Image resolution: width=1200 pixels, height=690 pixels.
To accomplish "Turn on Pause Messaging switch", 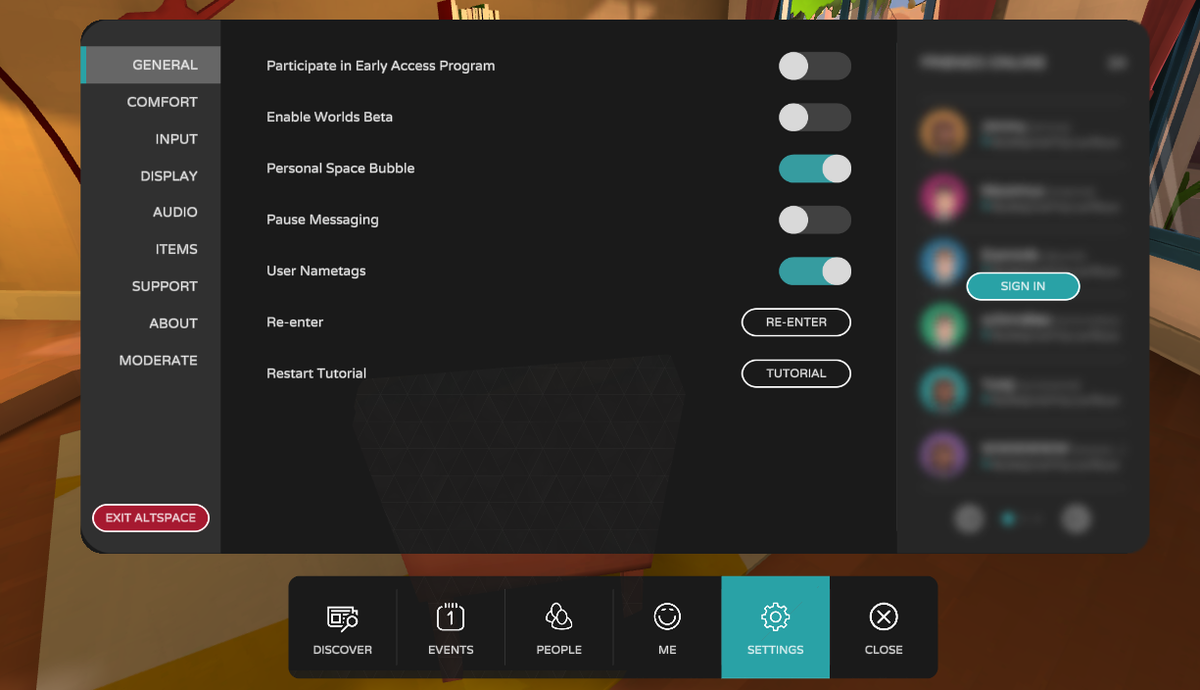I will pos(815,220).
